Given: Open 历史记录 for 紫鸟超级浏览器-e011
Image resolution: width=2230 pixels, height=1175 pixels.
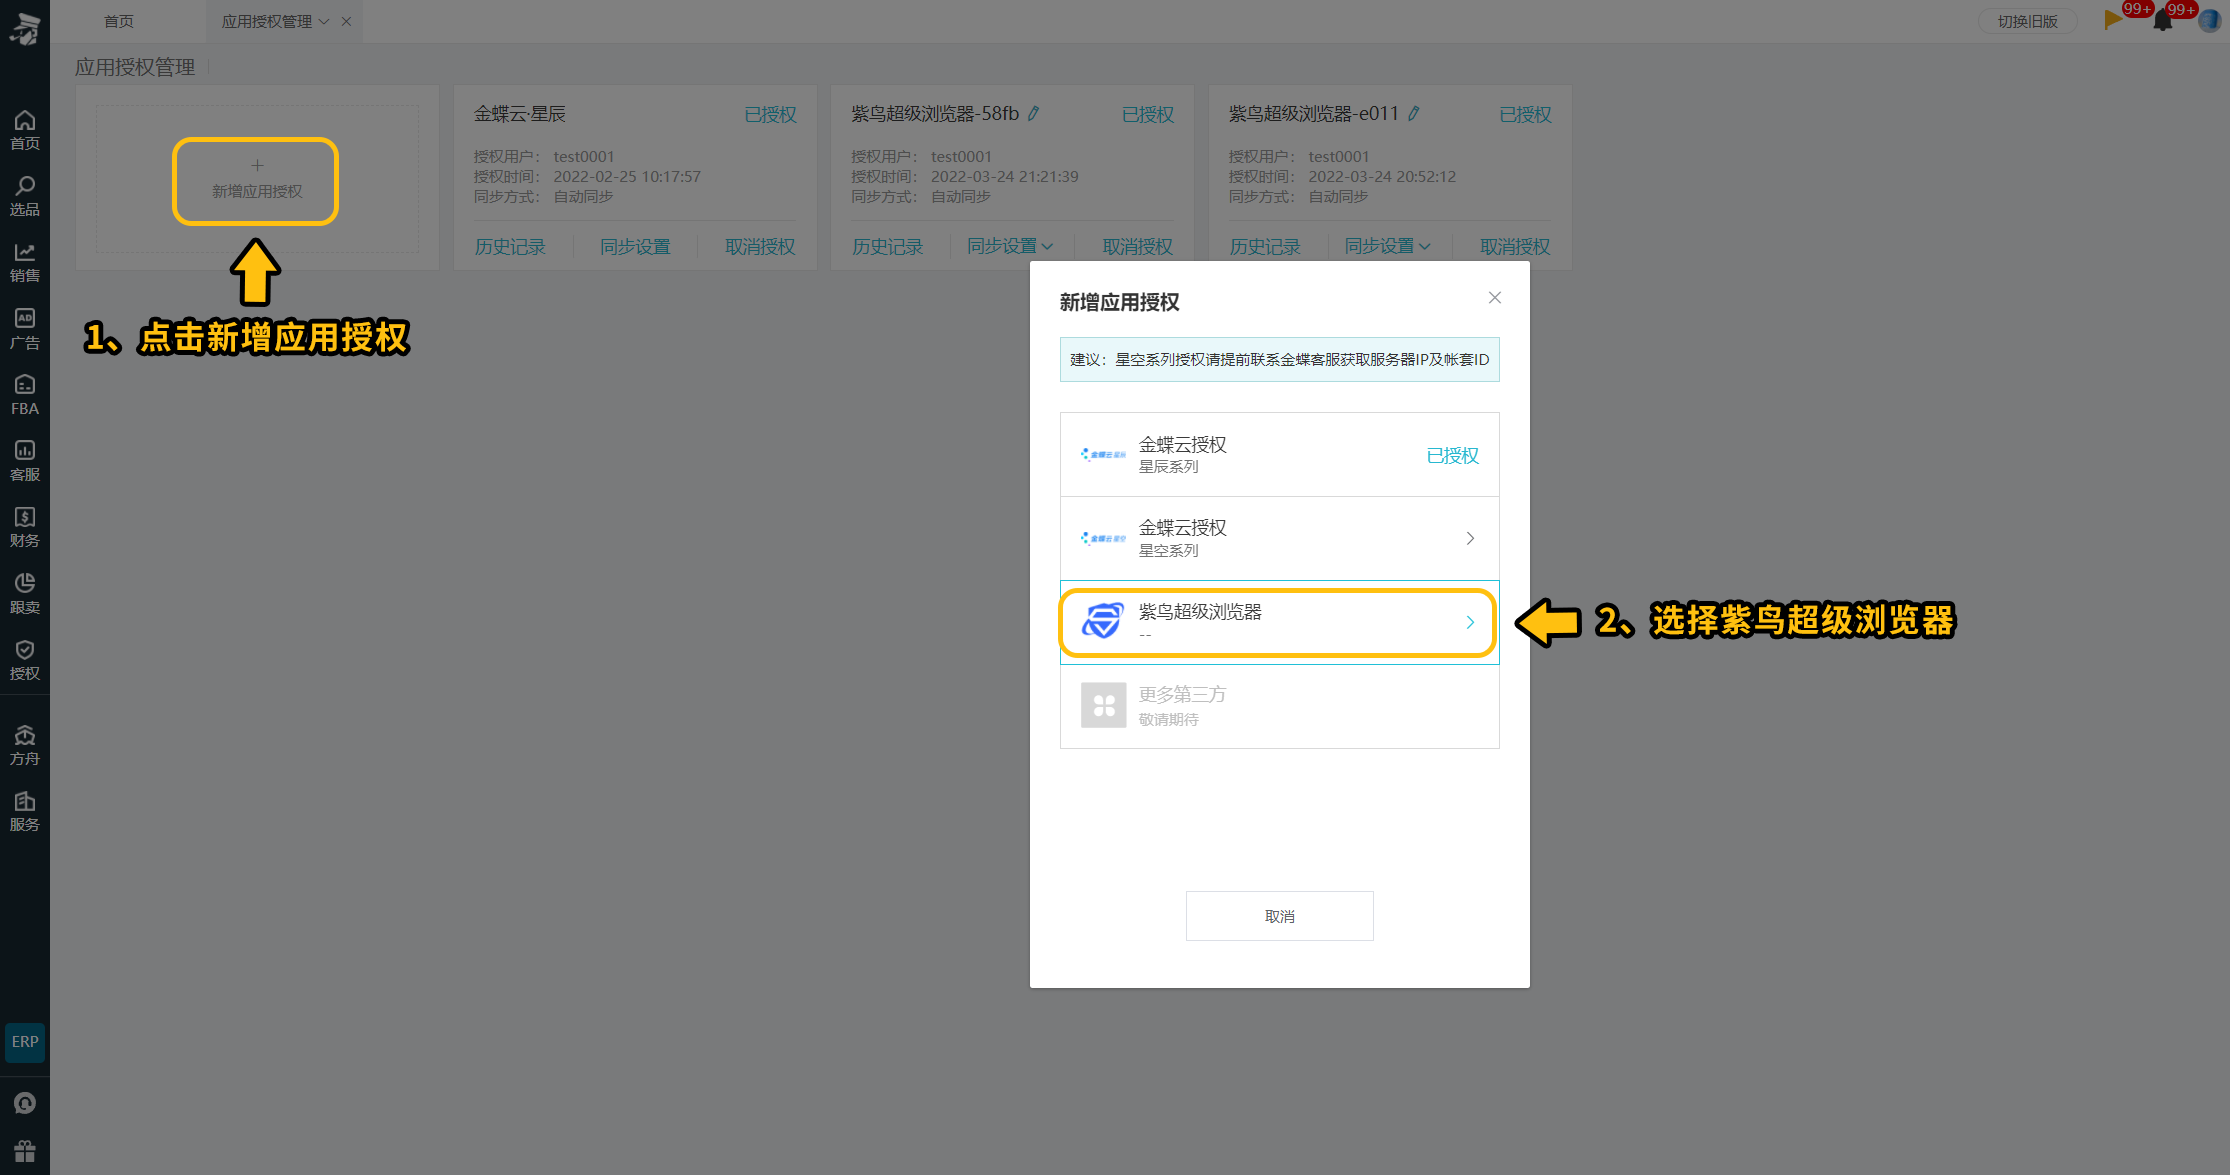Looking at the screenshot, I should coord(1265,246).
